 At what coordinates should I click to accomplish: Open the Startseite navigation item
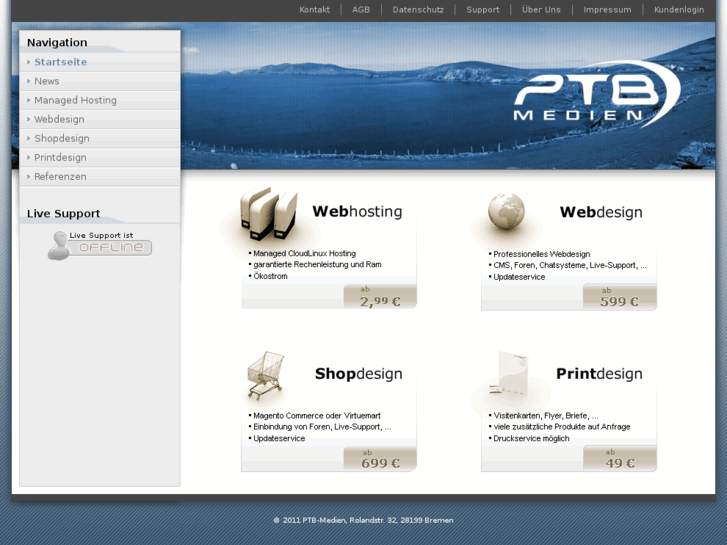(x=60, y=62)
